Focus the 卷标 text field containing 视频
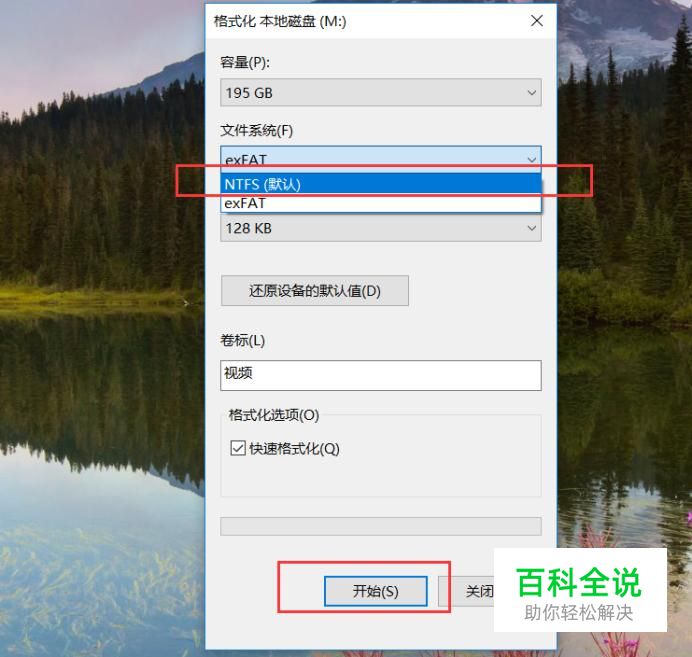 coord(381,375)
